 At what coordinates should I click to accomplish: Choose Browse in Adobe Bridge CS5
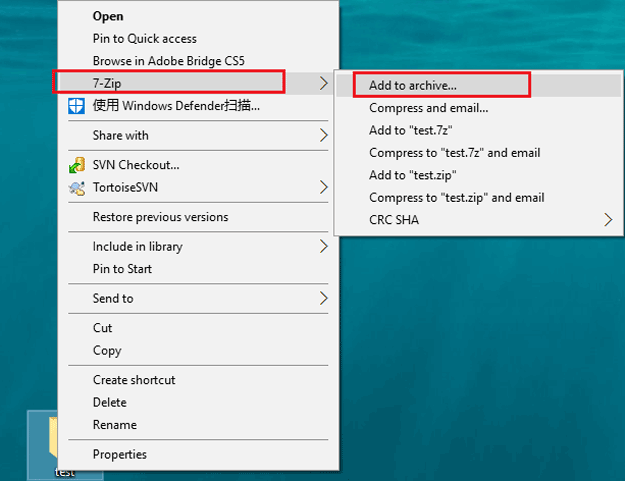tap(199, 61)
